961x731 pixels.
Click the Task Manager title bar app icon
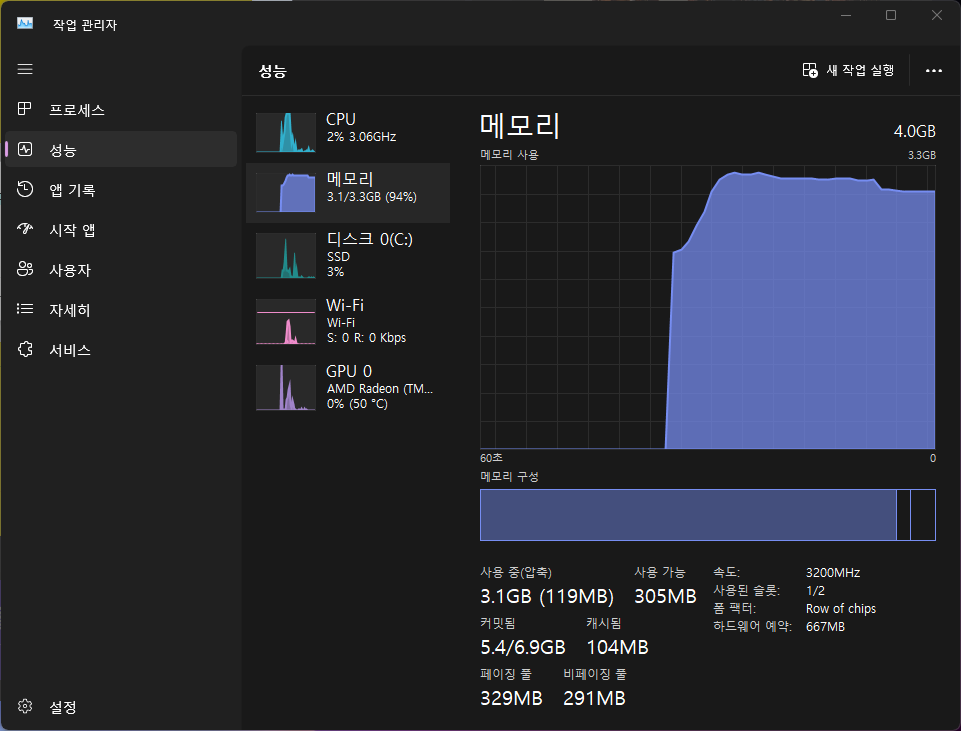point(25,24)
